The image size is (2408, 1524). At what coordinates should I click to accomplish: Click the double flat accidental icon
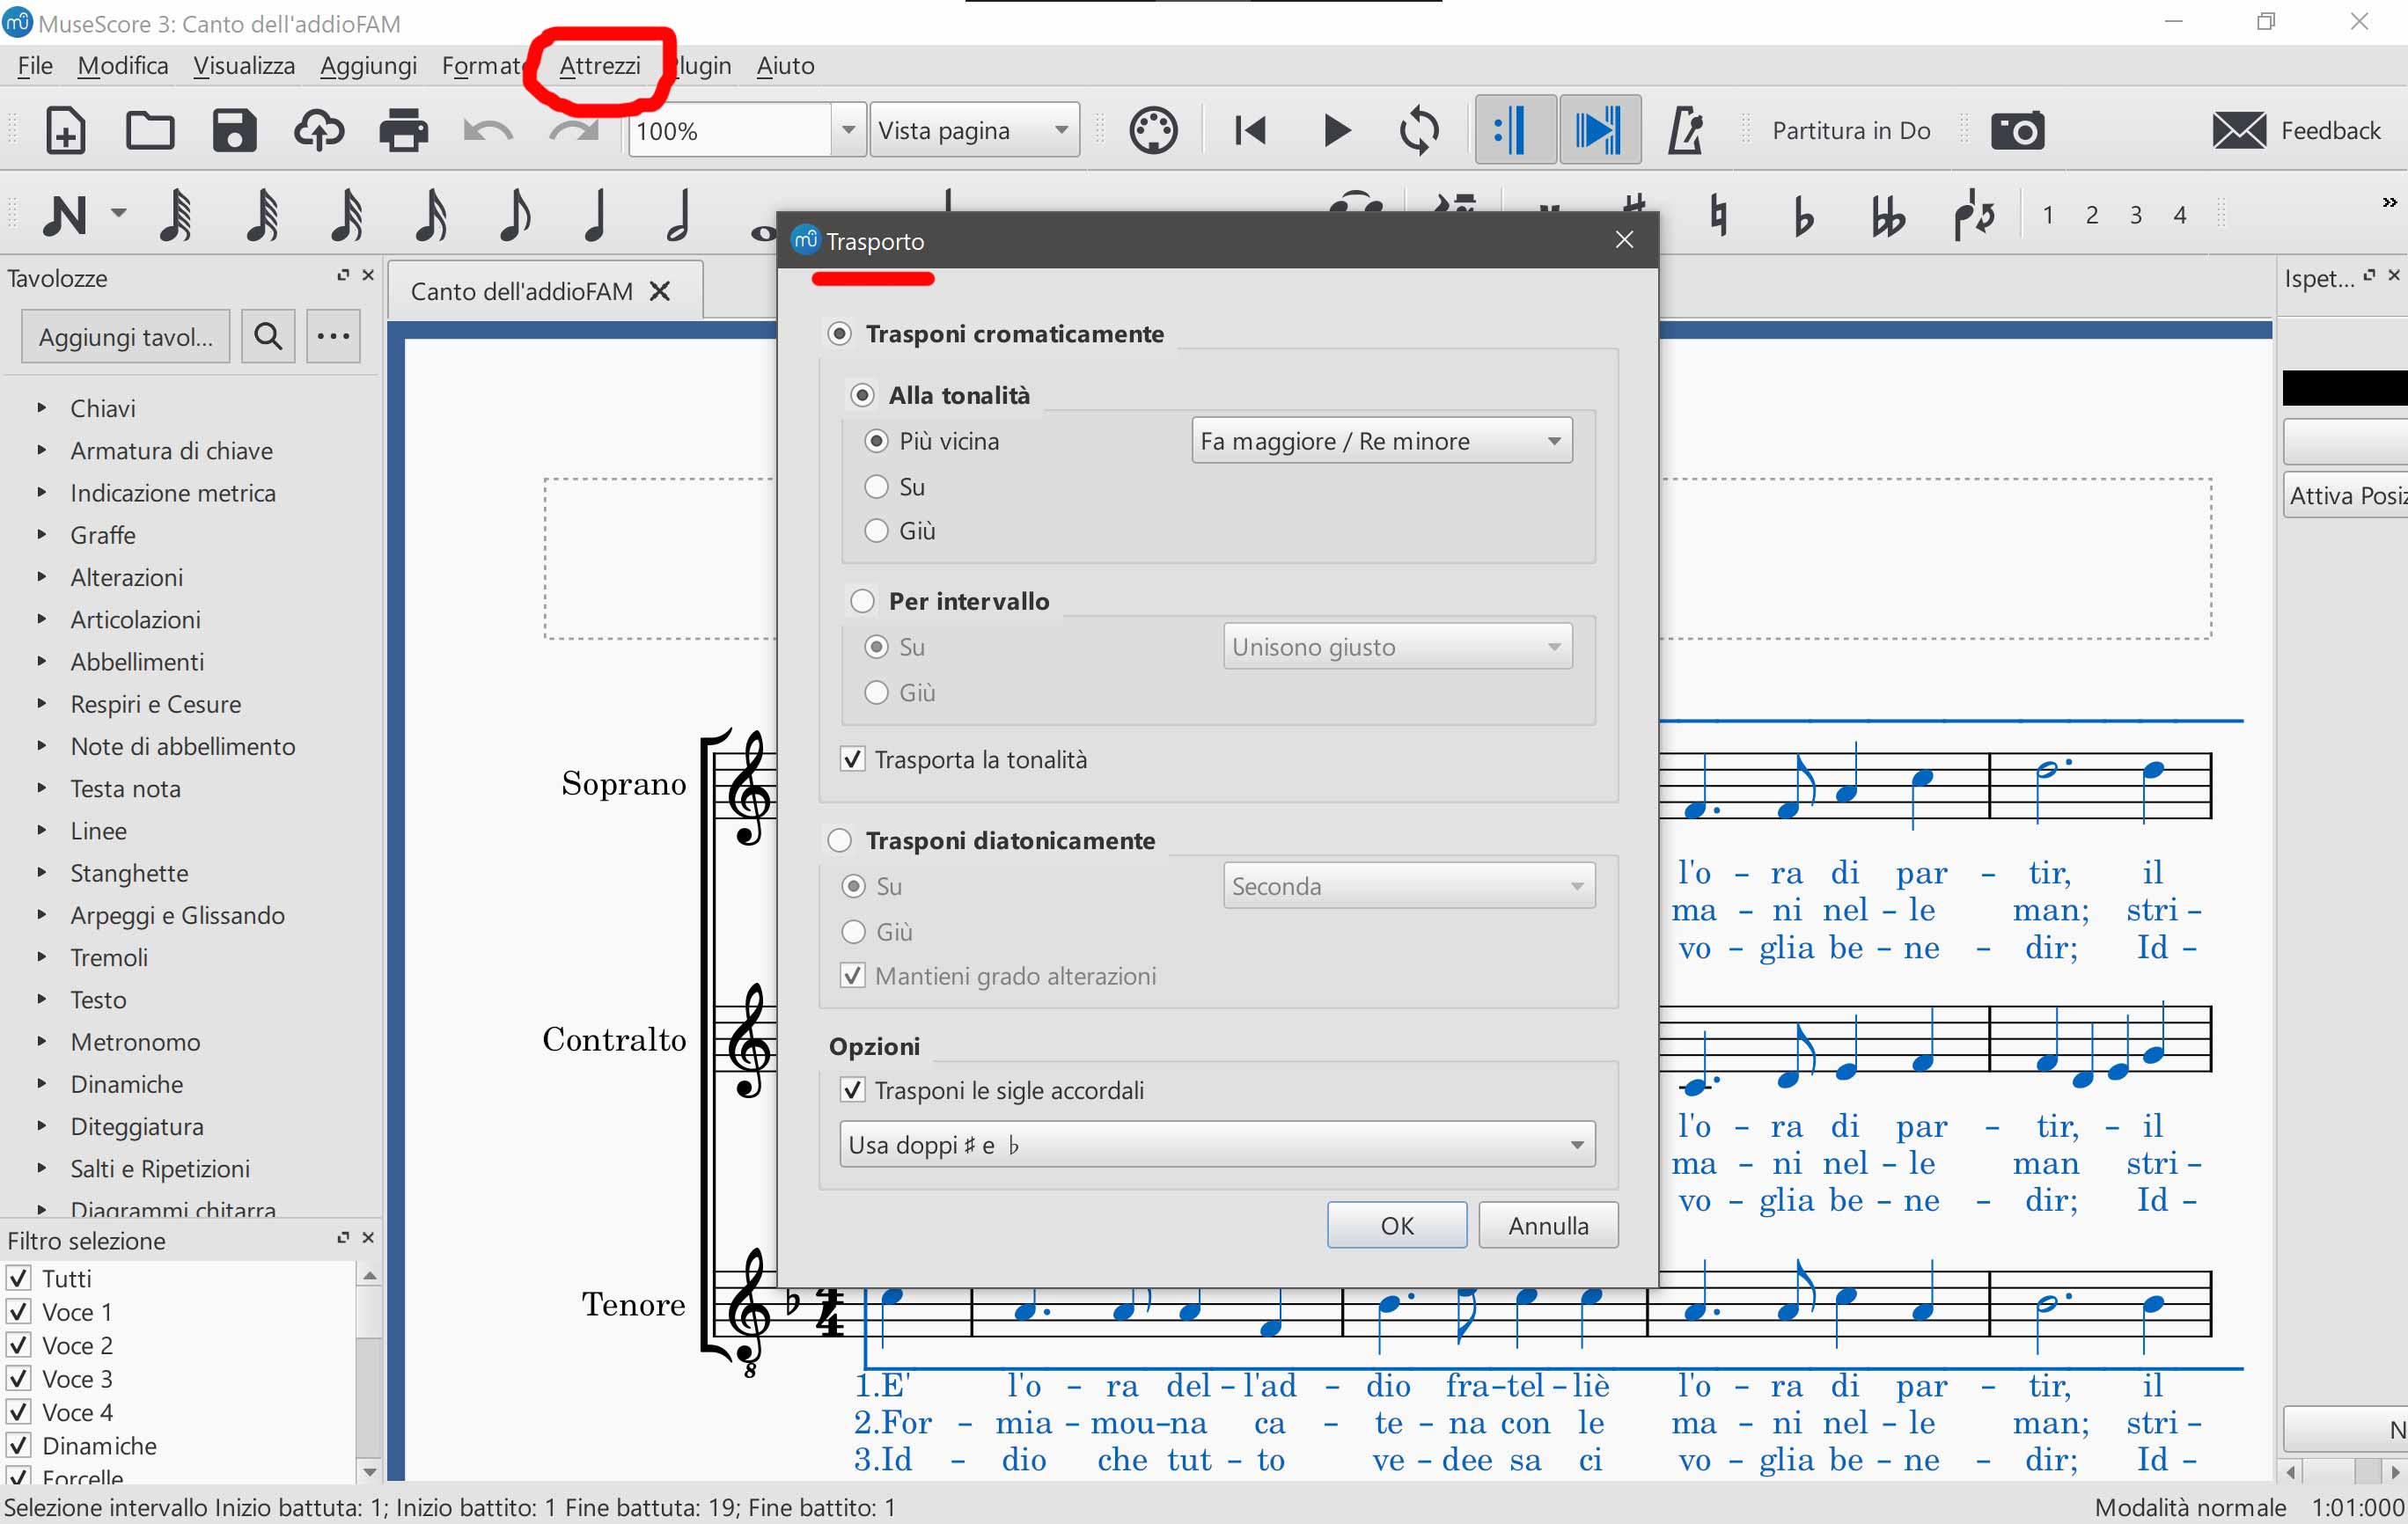coord(1887,214)
